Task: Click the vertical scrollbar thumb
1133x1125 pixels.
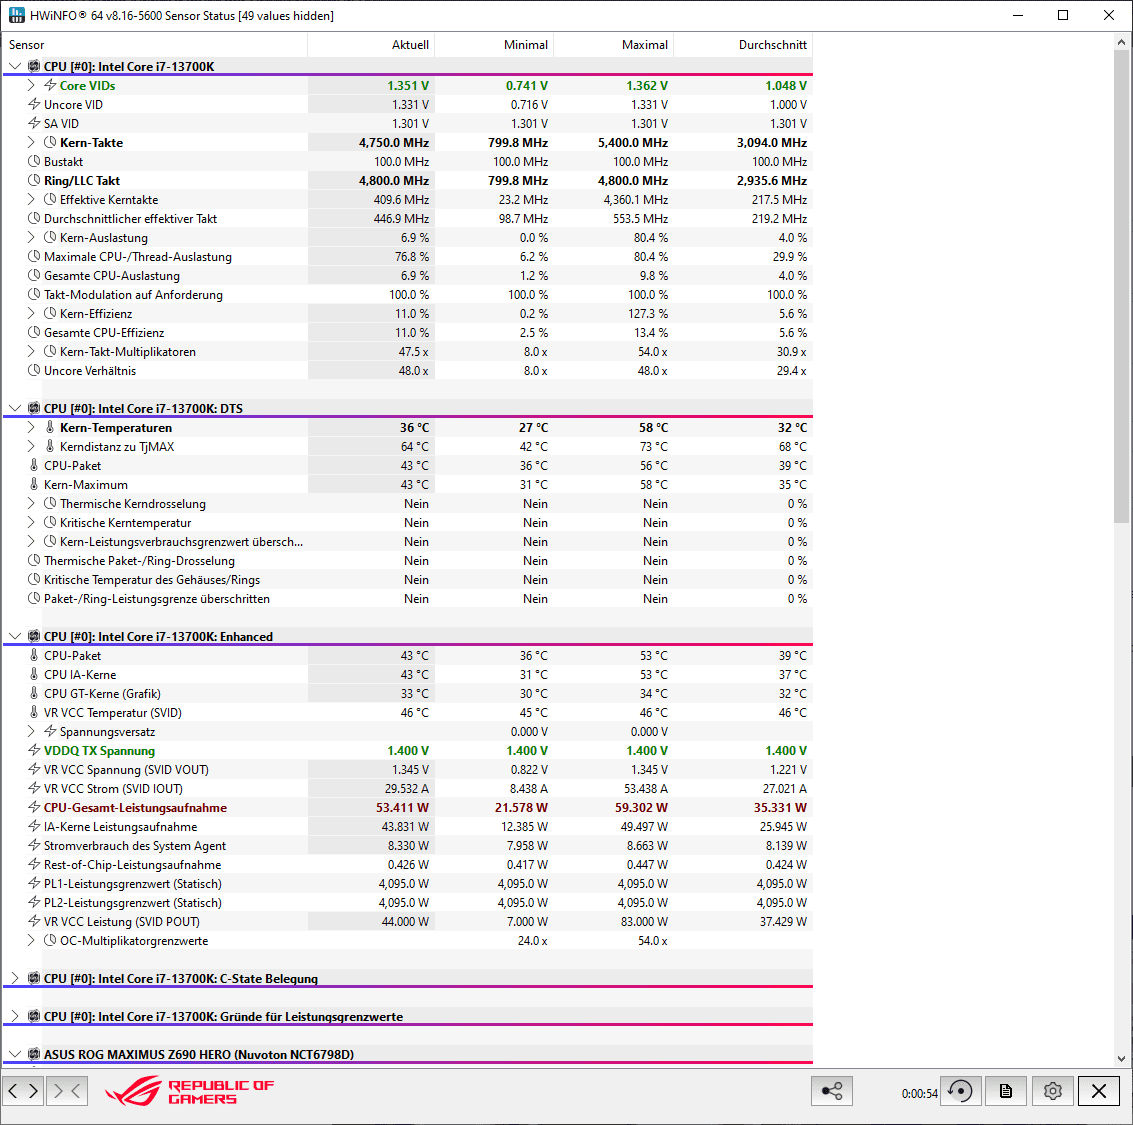Action: coord(1121,285)
